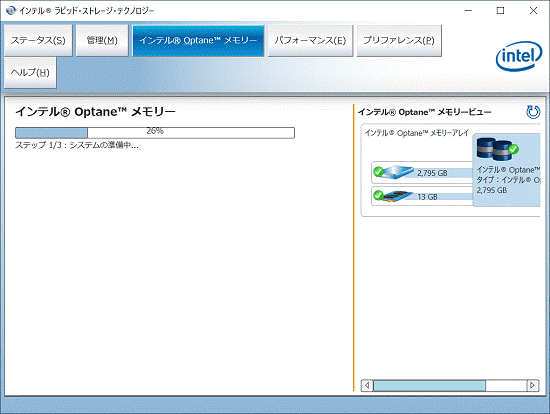Screen dimensions: 550x414
Task: Open the ヘルプ(H) tab
Action: tap(30, 73)
